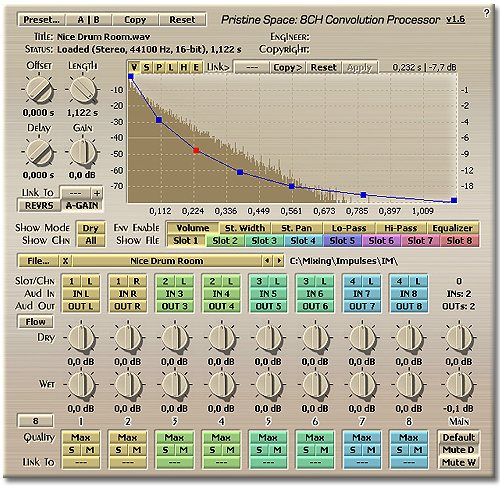Click the plus button beside Link To
Image resolution: width=500 pixels, height=488 pixels.
point(97,193)
